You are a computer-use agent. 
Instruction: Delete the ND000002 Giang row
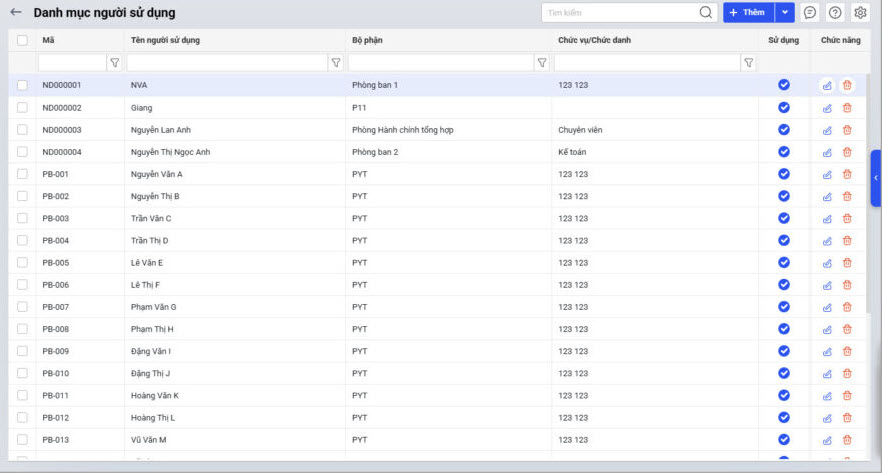(x=847, y=108)
